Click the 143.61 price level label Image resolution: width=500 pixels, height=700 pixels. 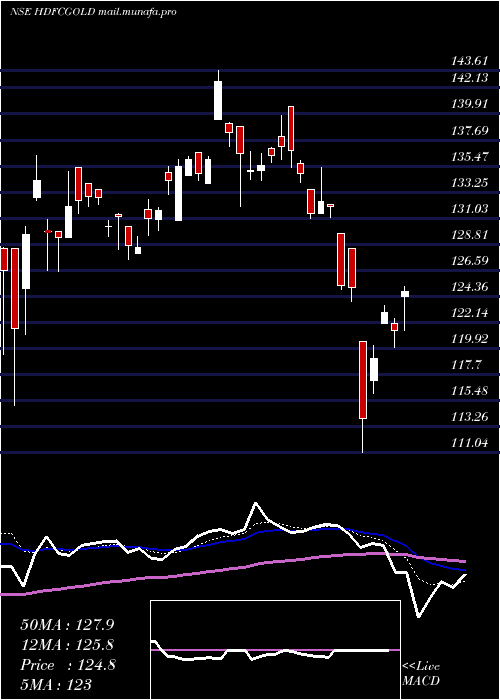(469, 61)
